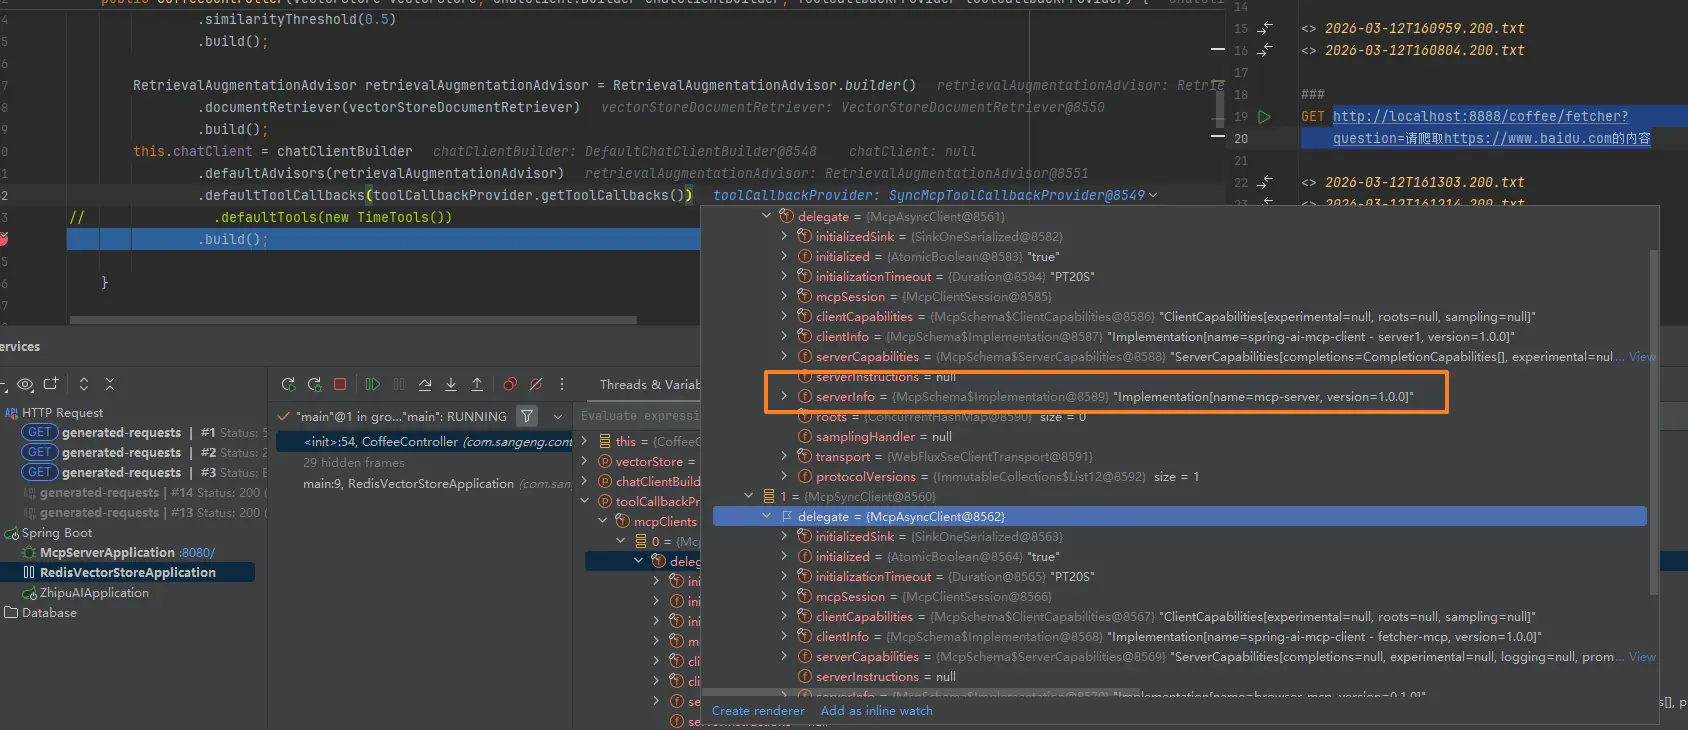This screenshot has height=730, width=1688.
Task: Open the View Breakpoints dialog
Action: click(510, 384)
